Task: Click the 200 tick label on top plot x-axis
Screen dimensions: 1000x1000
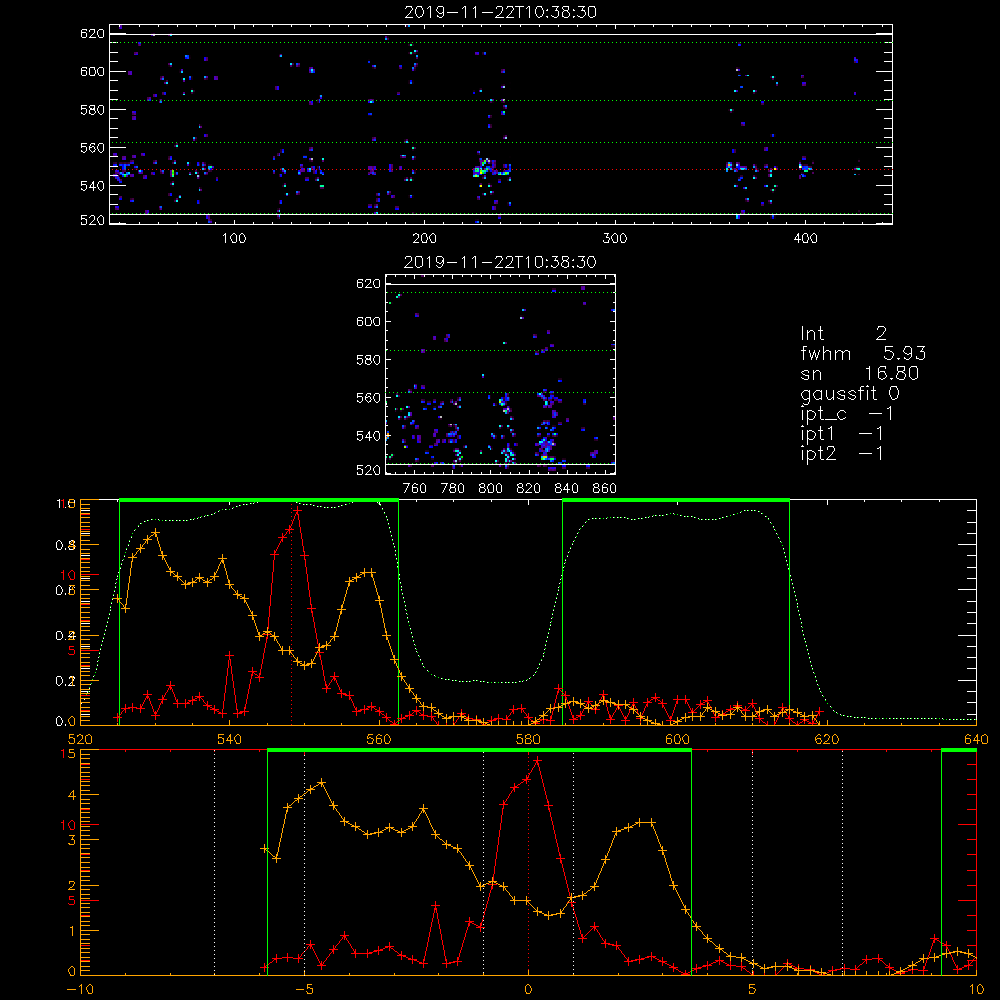Action: [x=424, y=238]
